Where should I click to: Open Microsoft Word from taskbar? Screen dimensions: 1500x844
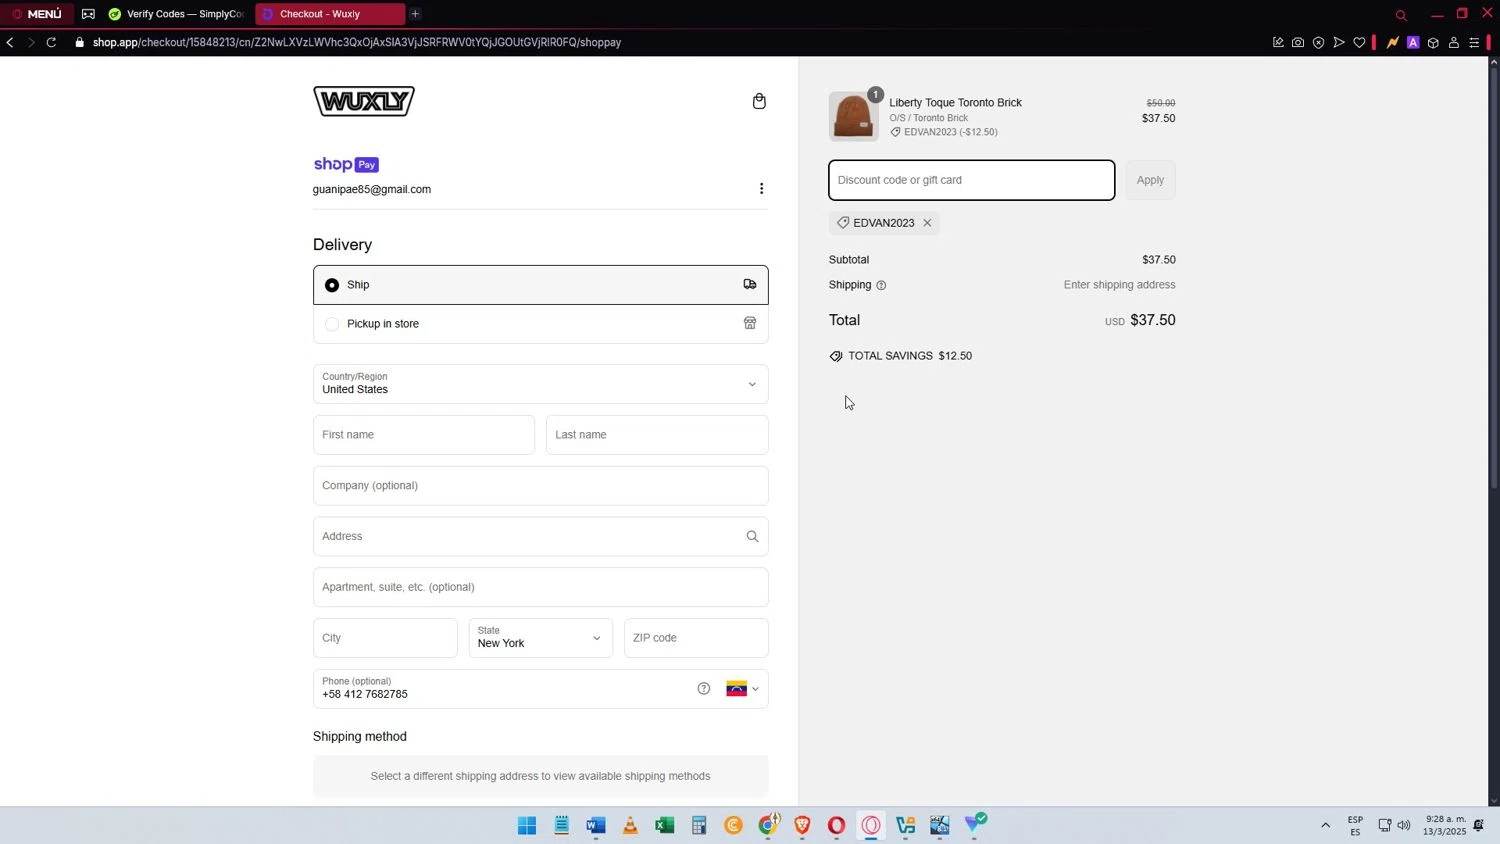point(596,825)
